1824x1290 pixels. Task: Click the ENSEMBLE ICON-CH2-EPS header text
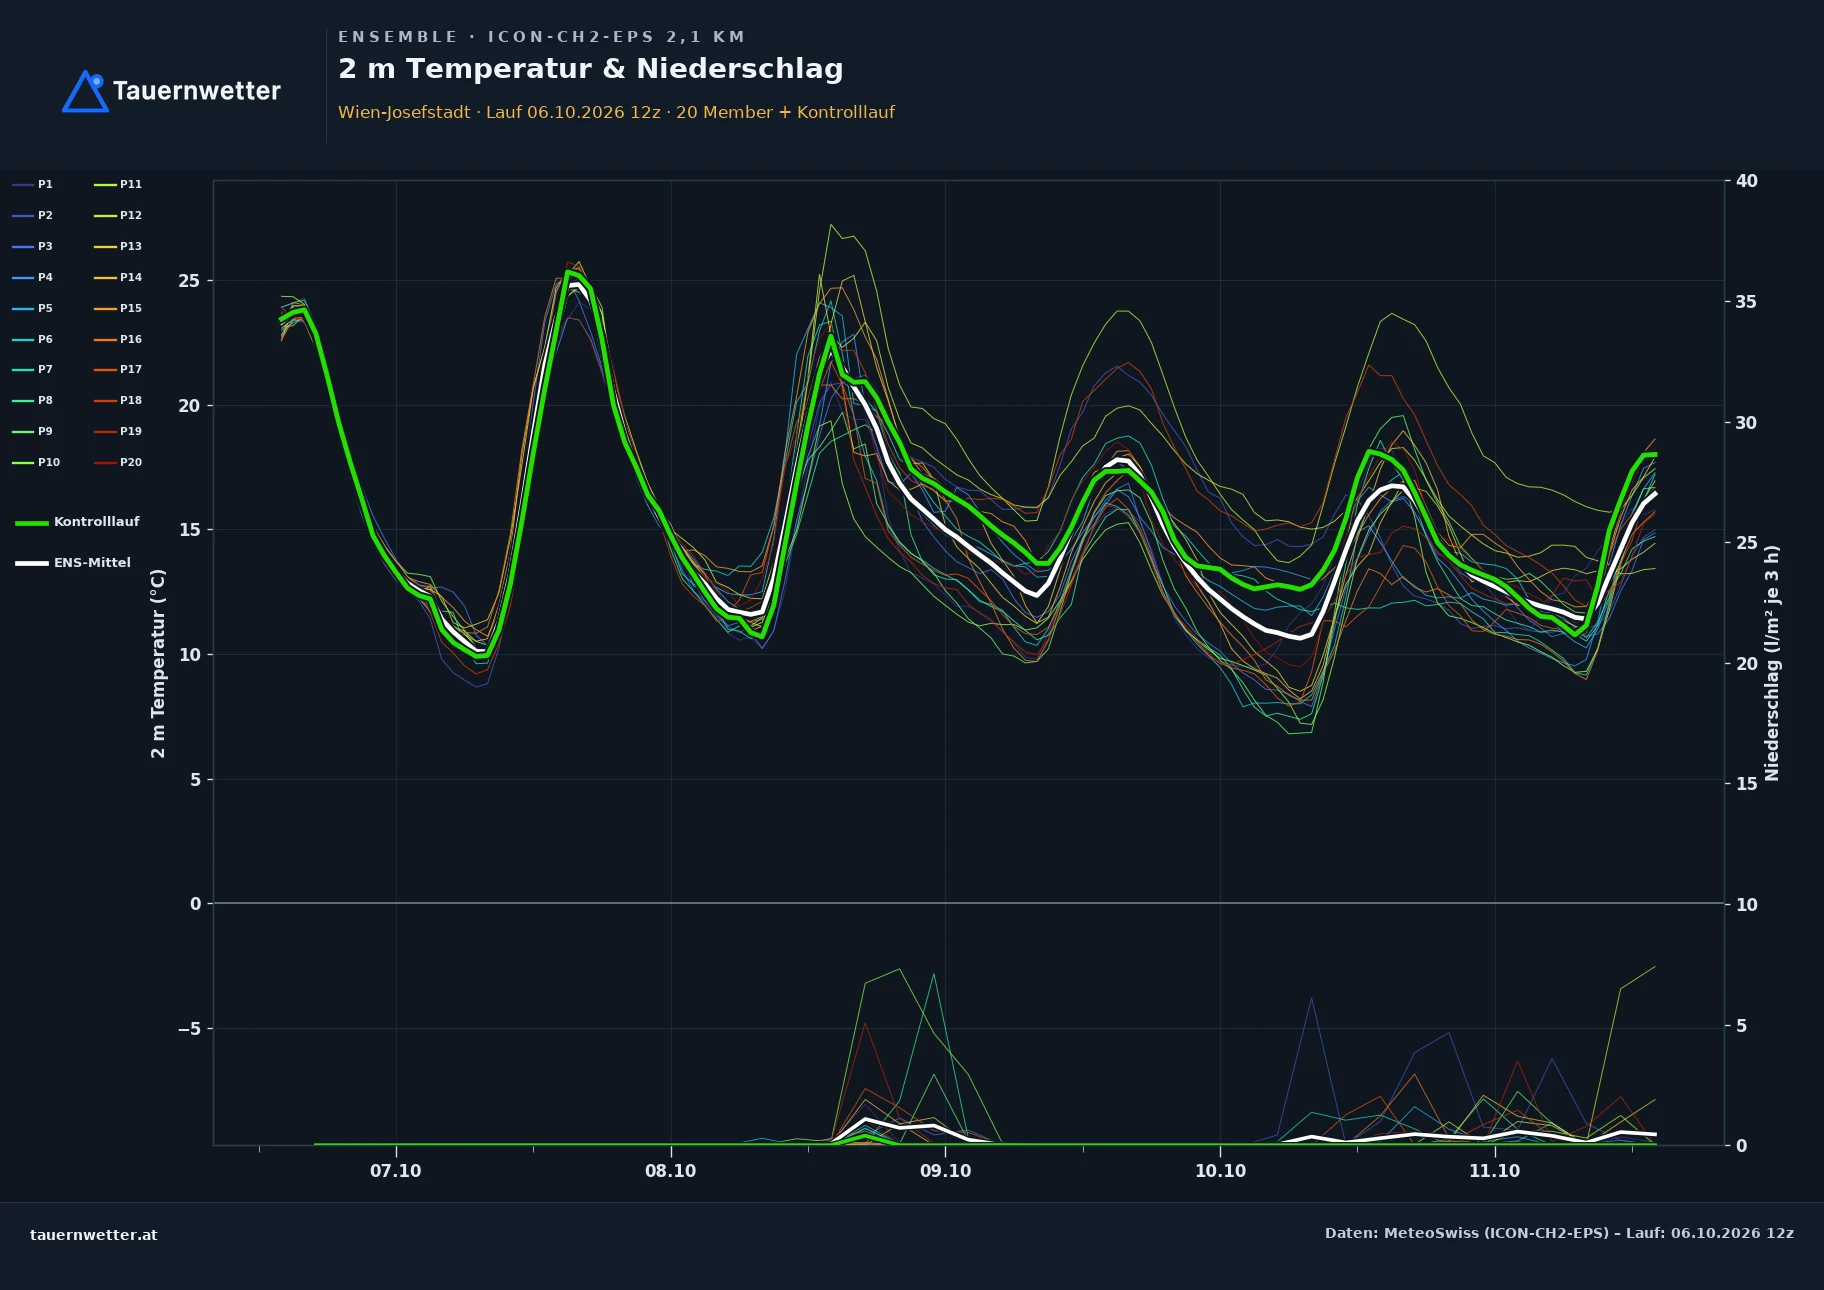pyautogui.click(x=541, y=37)
